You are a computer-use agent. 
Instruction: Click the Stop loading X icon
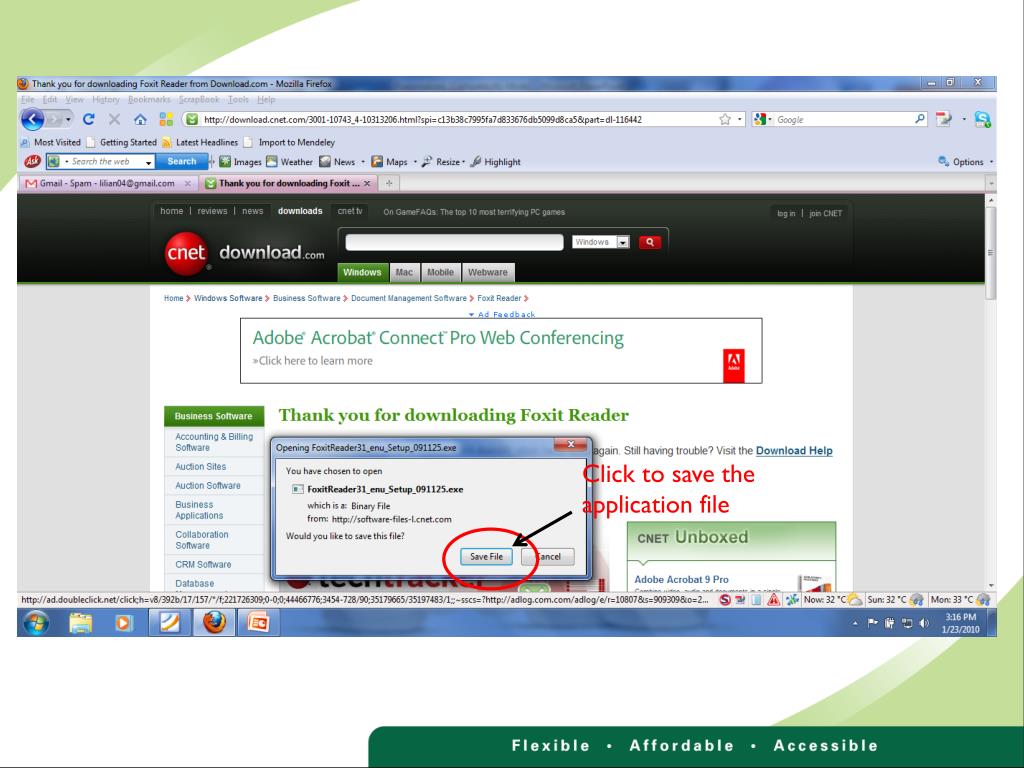[114, 119]
